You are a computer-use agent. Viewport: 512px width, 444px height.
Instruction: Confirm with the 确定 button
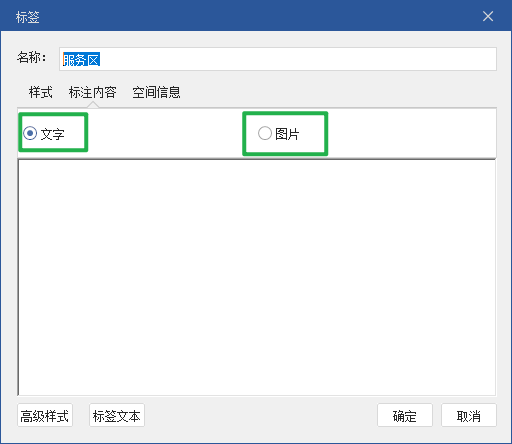[x=405, y=415]
